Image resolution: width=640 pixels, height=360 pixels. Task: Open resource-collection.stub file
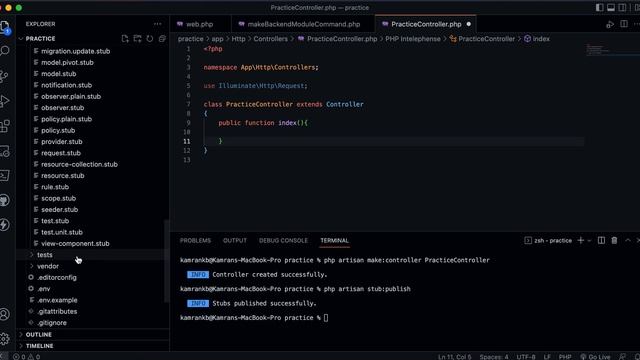(79, 164)
